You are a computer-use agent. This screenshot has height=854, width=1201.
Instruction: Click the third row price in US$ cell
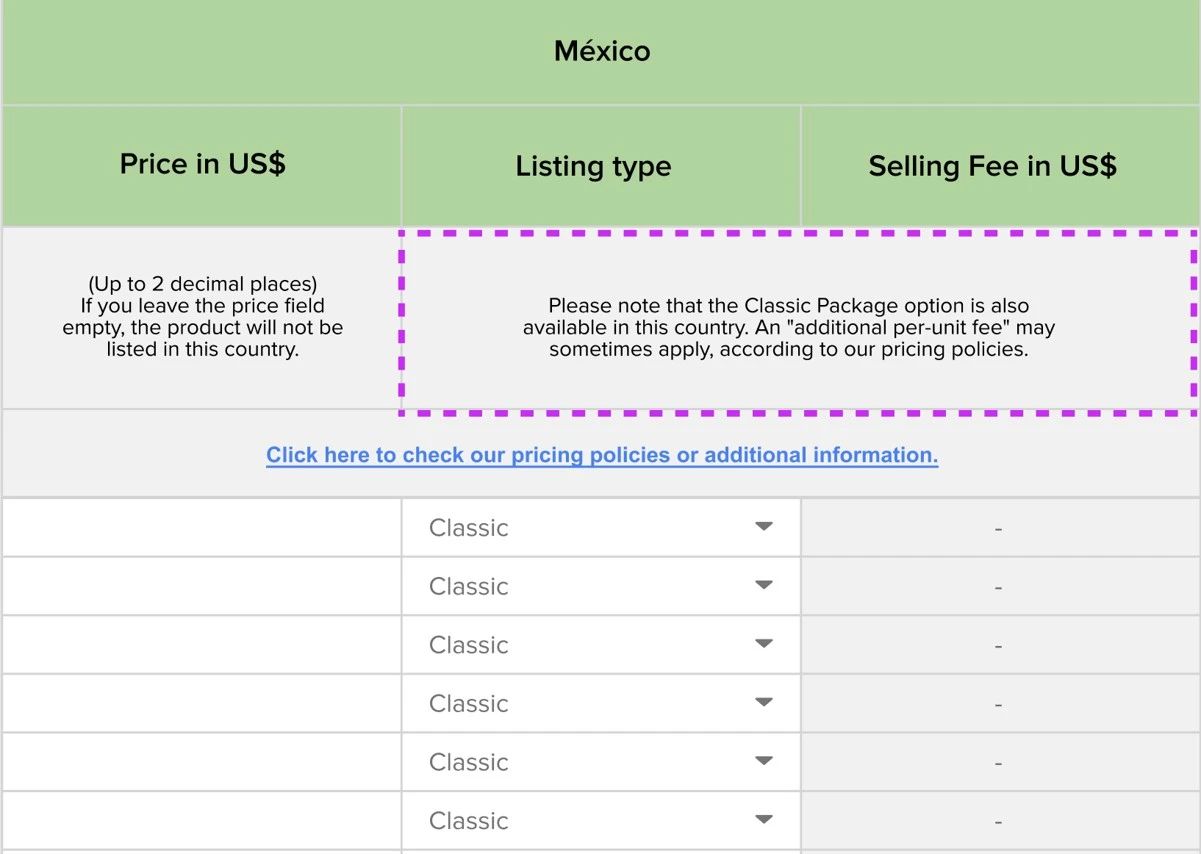[201, 645]
